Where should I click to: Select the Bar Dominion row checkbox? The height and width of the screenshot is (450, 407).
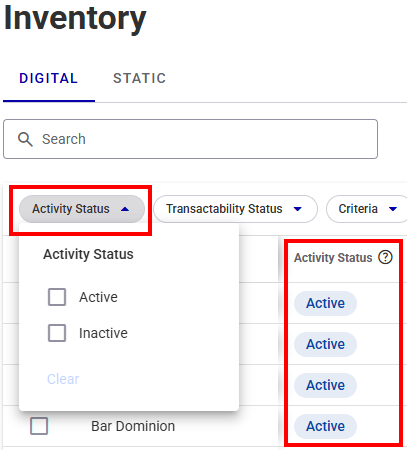coord(39,426)
